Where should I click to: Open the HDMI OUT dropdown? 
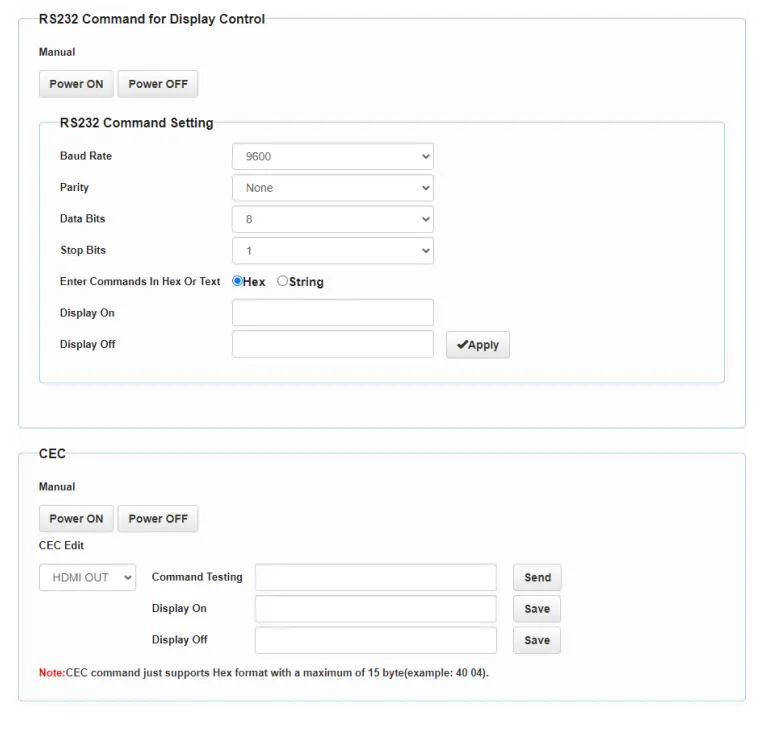[87, 577]
